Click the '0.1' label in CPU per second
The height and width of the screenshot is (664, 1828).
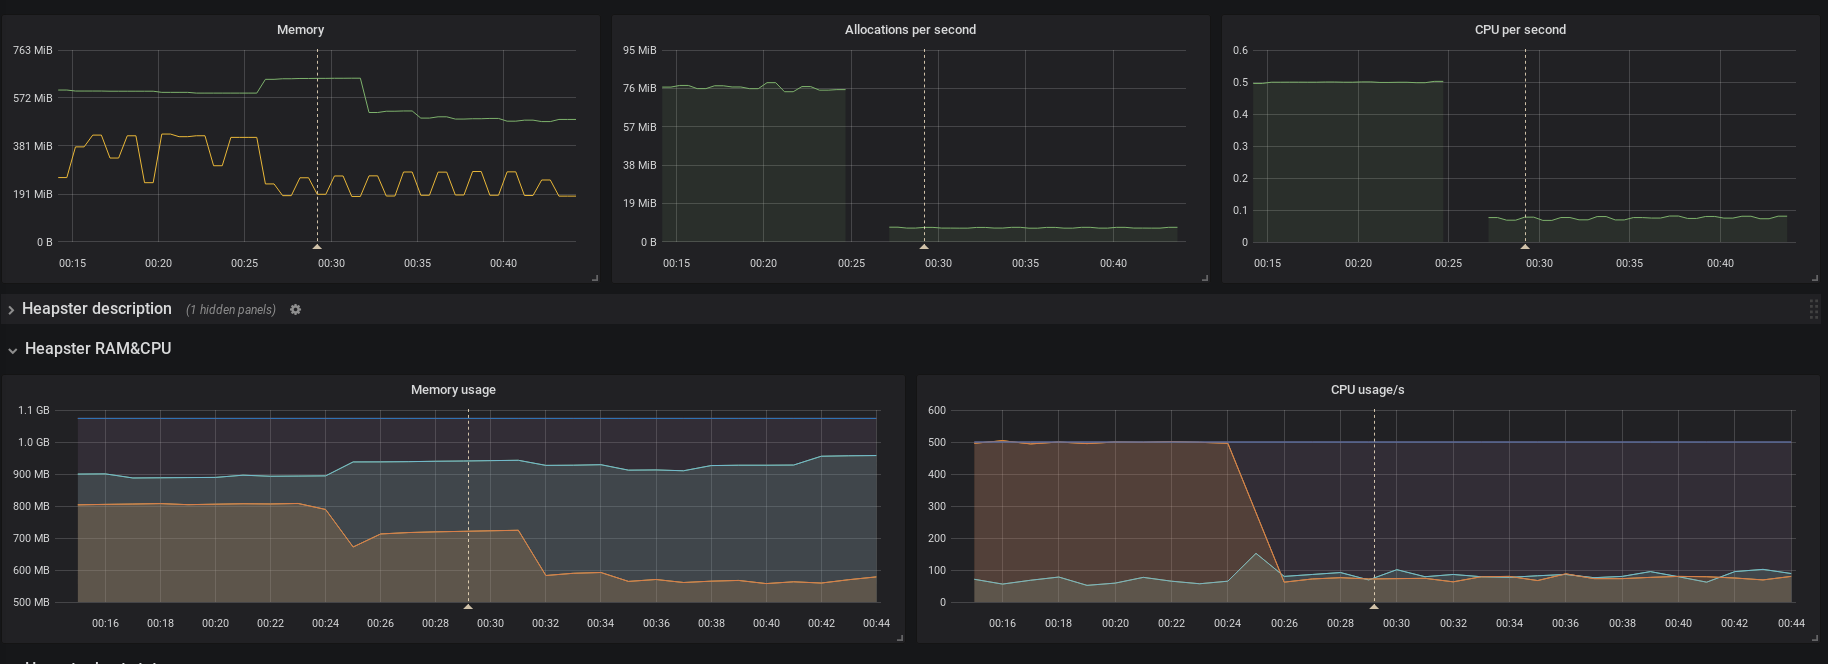[1240, 210]
